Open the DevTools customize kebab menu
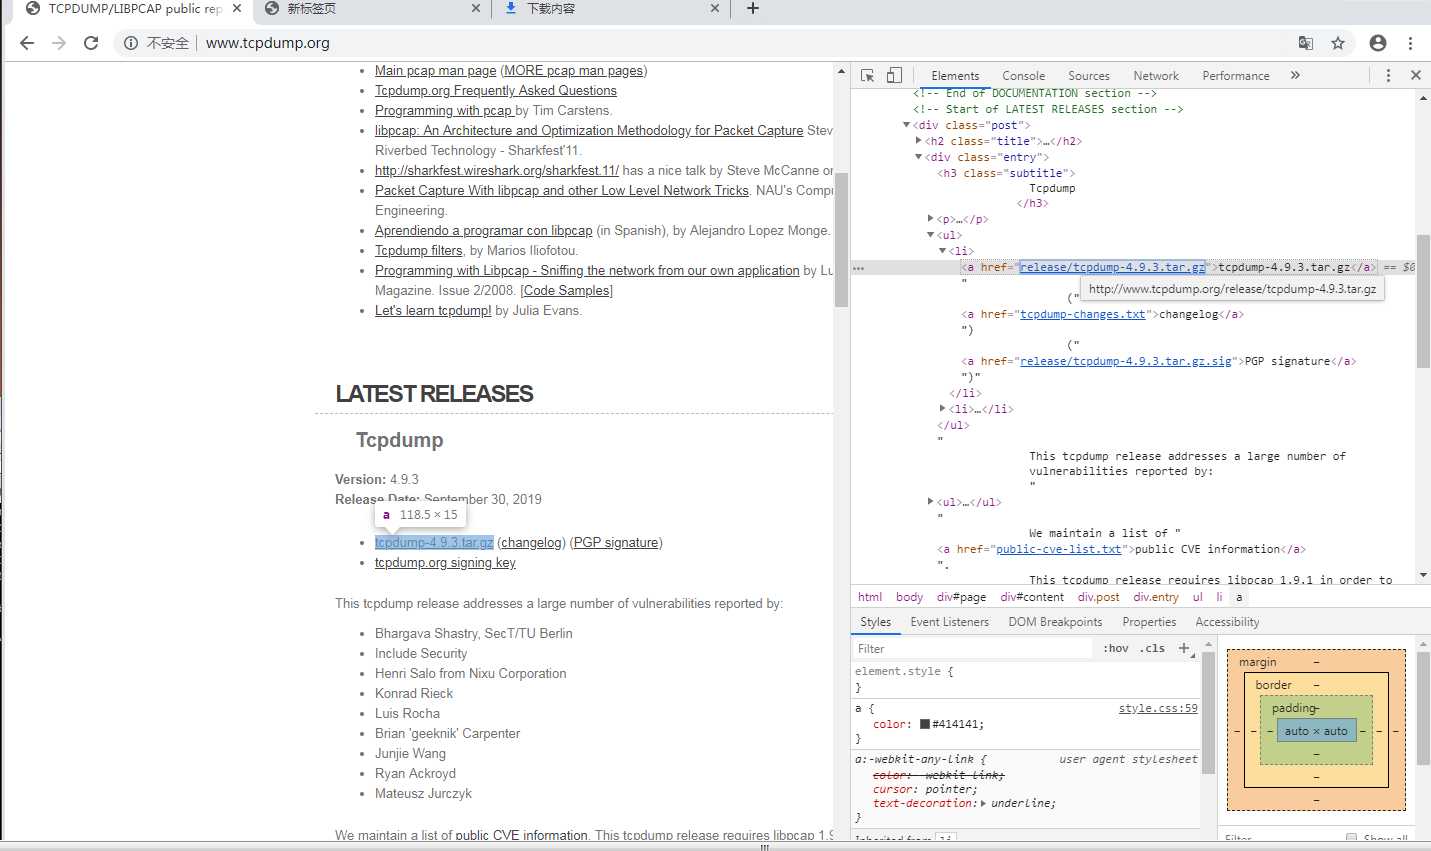This screenshot has width=1431, height=851. point(1388,75)
